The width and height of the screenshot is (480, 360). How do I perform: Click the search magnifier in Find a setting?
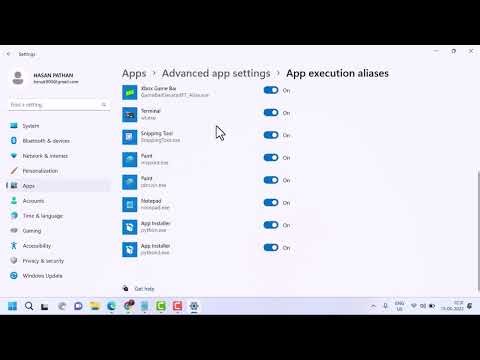(104, 105)
